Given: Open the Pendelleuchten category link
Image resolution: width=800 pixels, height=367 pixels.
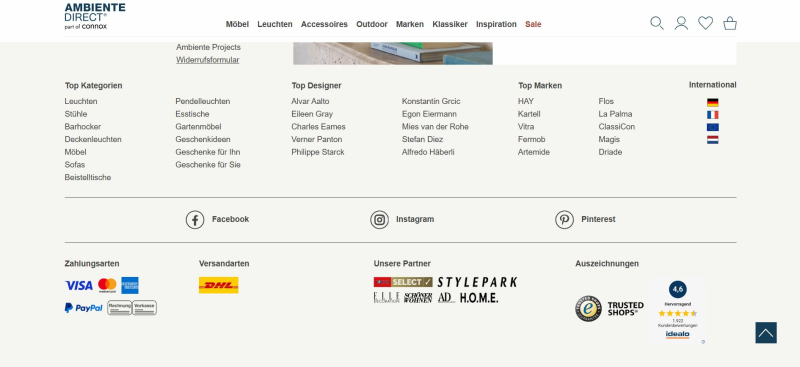Looking at the screenshot, I should (x=203, y=101).
